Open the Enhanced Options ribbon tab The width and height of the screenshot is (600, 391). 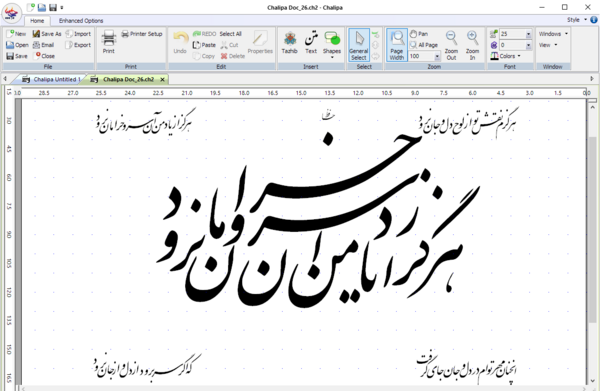(x=81, y=21)
